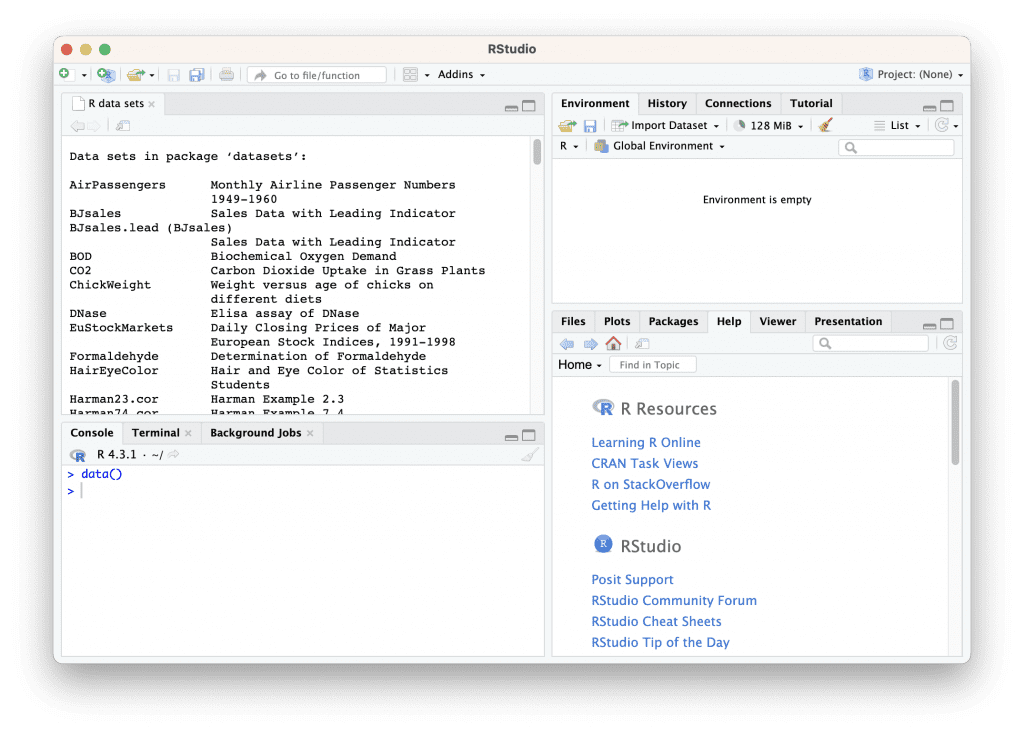1024x734 pixels.
Task: Open a file using the Open File toolbar icon
Action: click(x=137, y=74)
